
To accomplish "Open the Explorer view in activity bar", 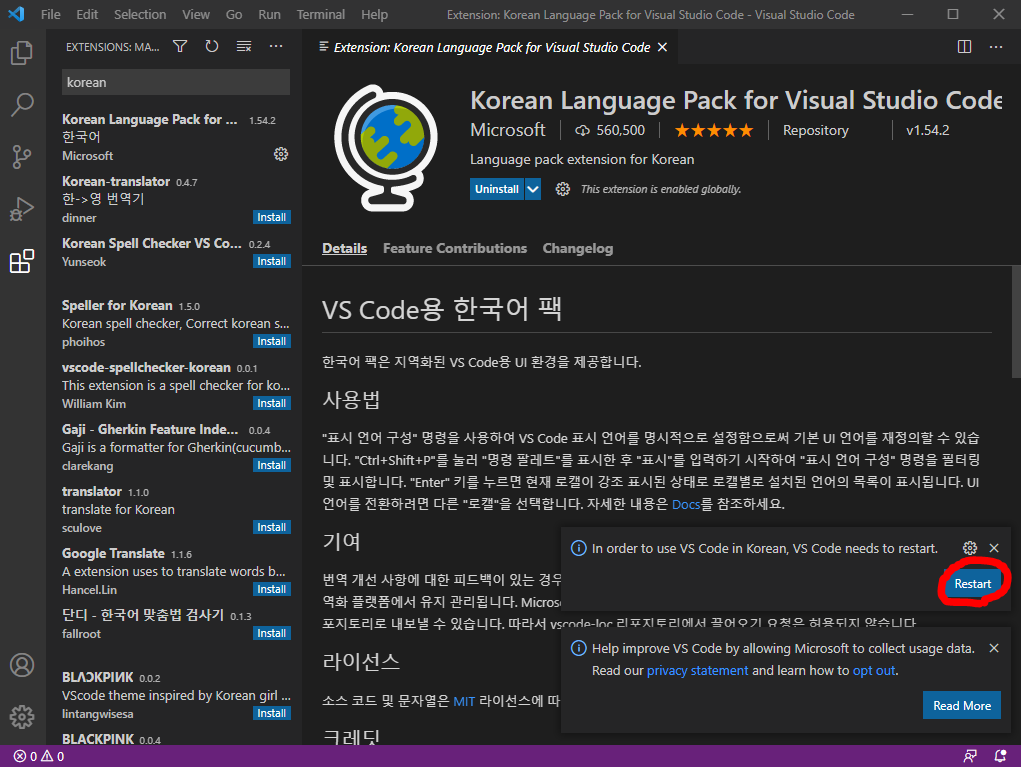I will pyautogui.click(x=22, y=53).
